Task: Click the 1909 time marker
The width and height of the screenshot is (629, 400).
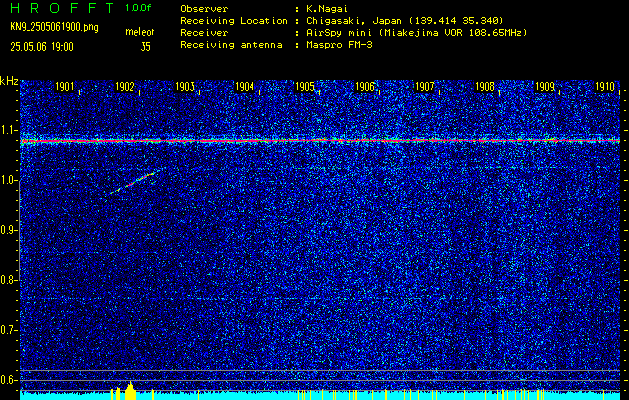Action: pyautogui.click(x=545, y=87)
